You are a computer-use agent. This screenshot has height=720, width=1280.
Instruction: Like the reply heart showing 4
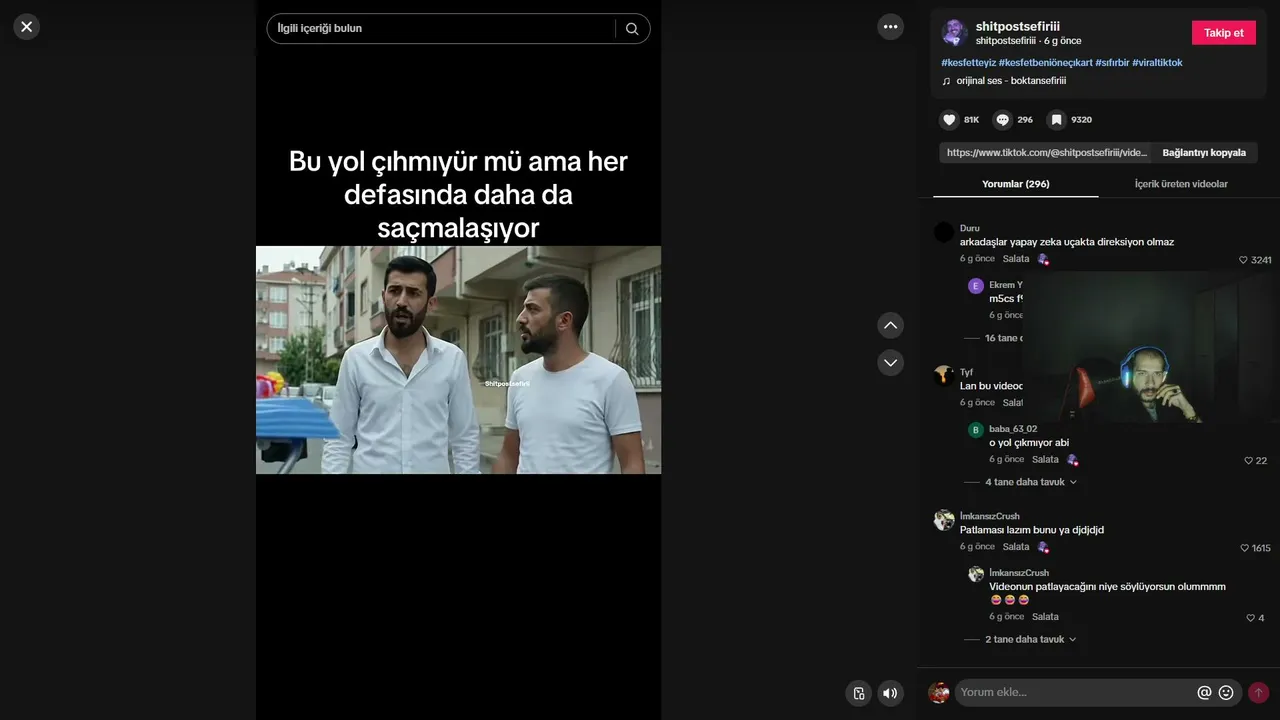click(1250, 618)
